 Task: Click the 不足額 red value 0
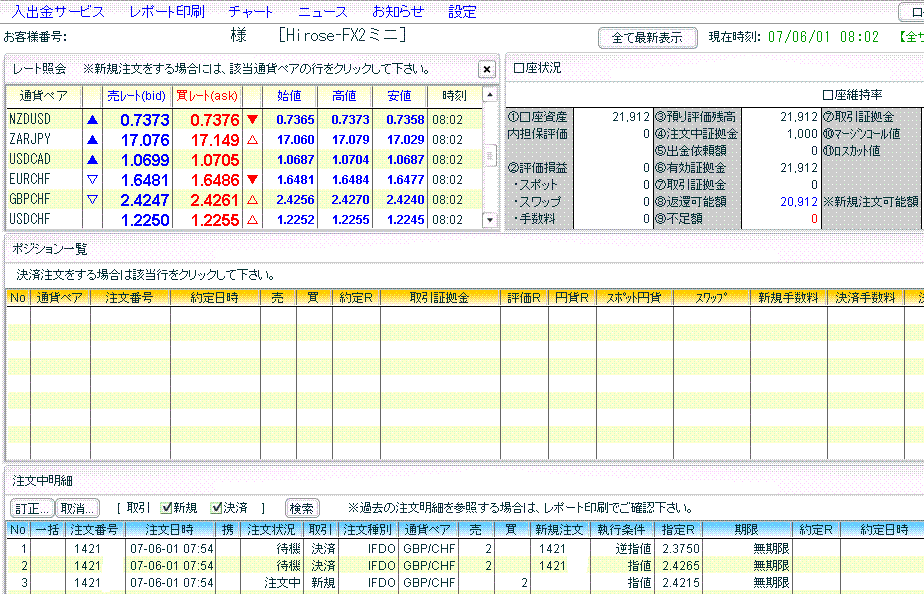[814, 219]
